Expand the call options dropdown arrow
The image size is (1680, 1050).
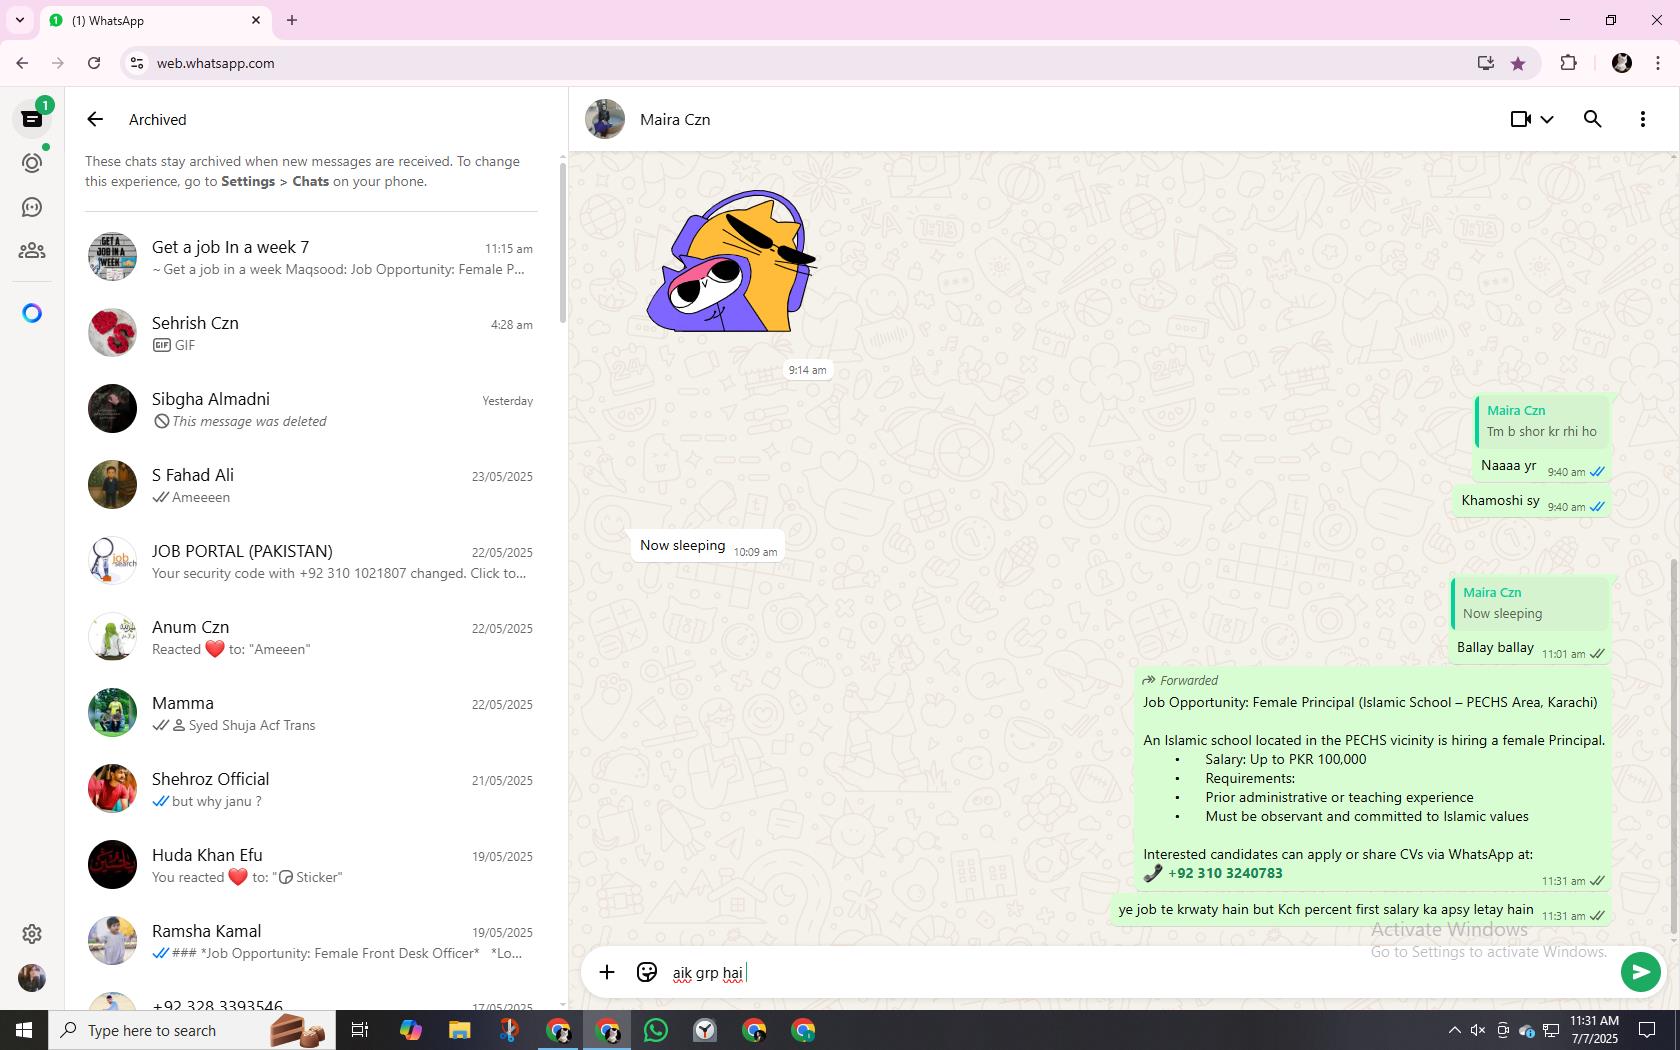point(1547,119)
